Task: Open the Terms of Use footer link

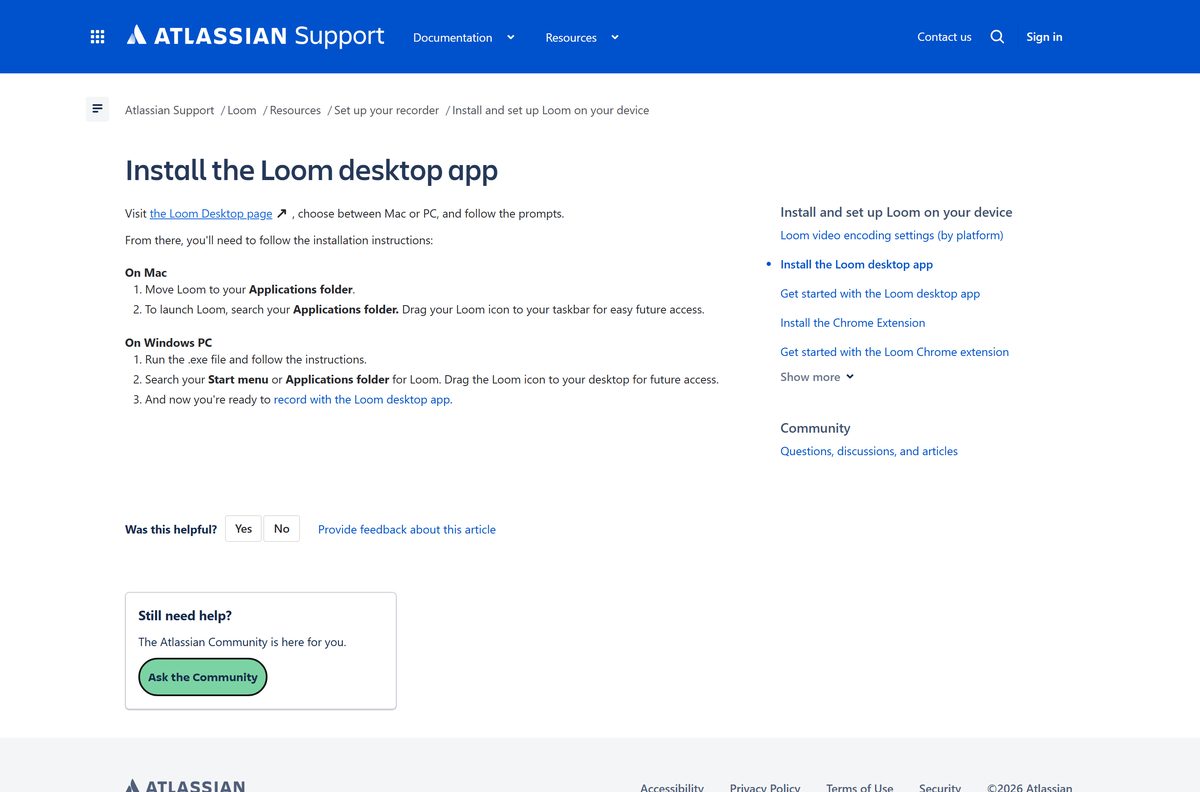Action: tap(860, 788)
